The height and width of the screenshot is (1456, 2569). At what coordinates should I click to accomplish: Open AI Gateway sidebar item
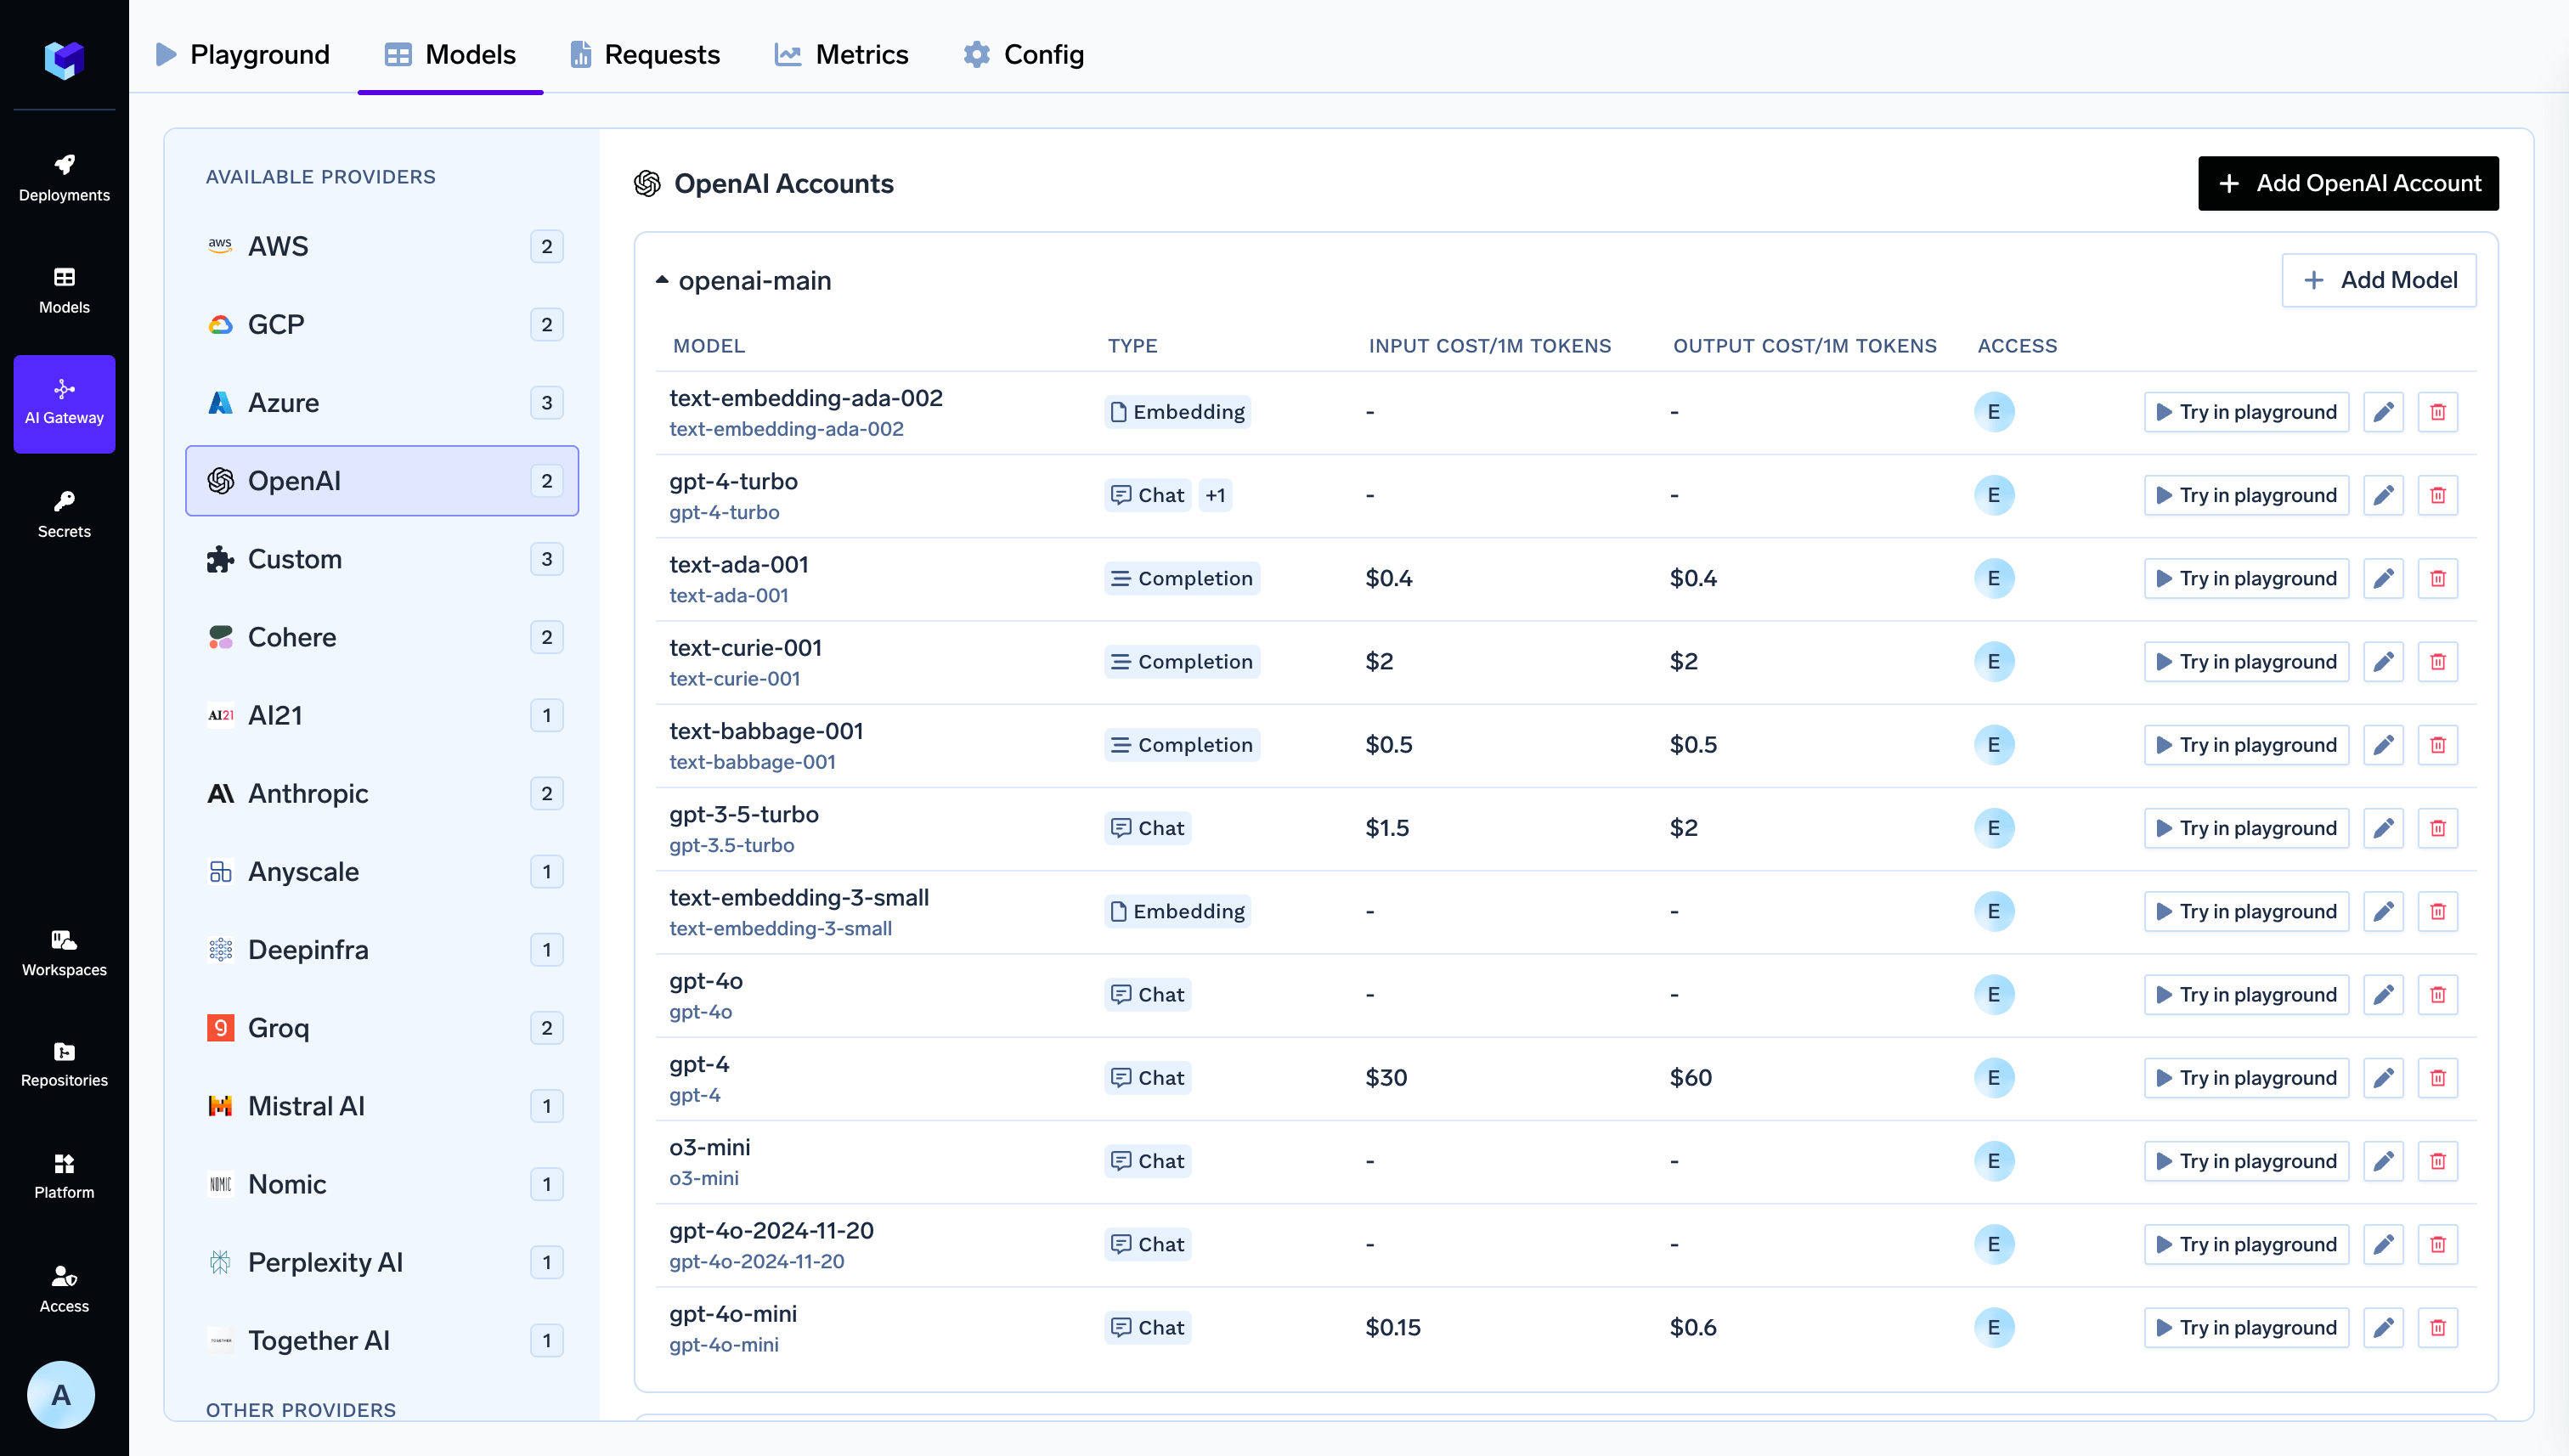(x=64, y=404)
